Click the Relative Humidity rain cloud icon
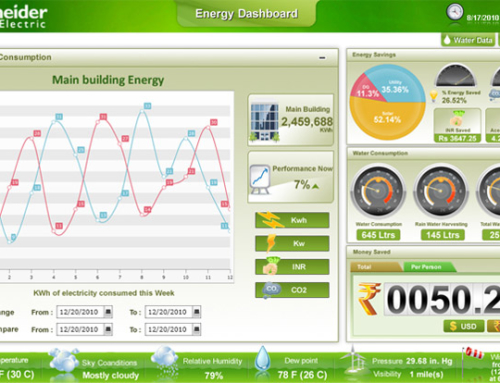500x383 pixels. click(x=165, y=361)
